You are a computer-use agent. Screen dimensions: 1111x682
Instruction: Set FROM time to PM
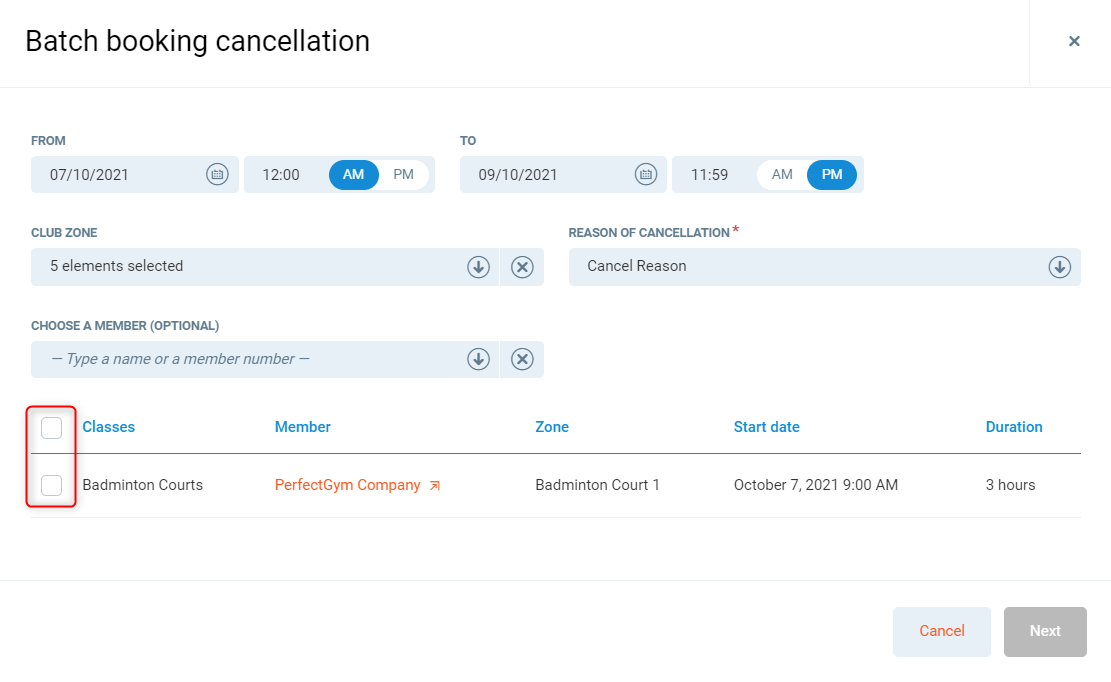(403, 174)
